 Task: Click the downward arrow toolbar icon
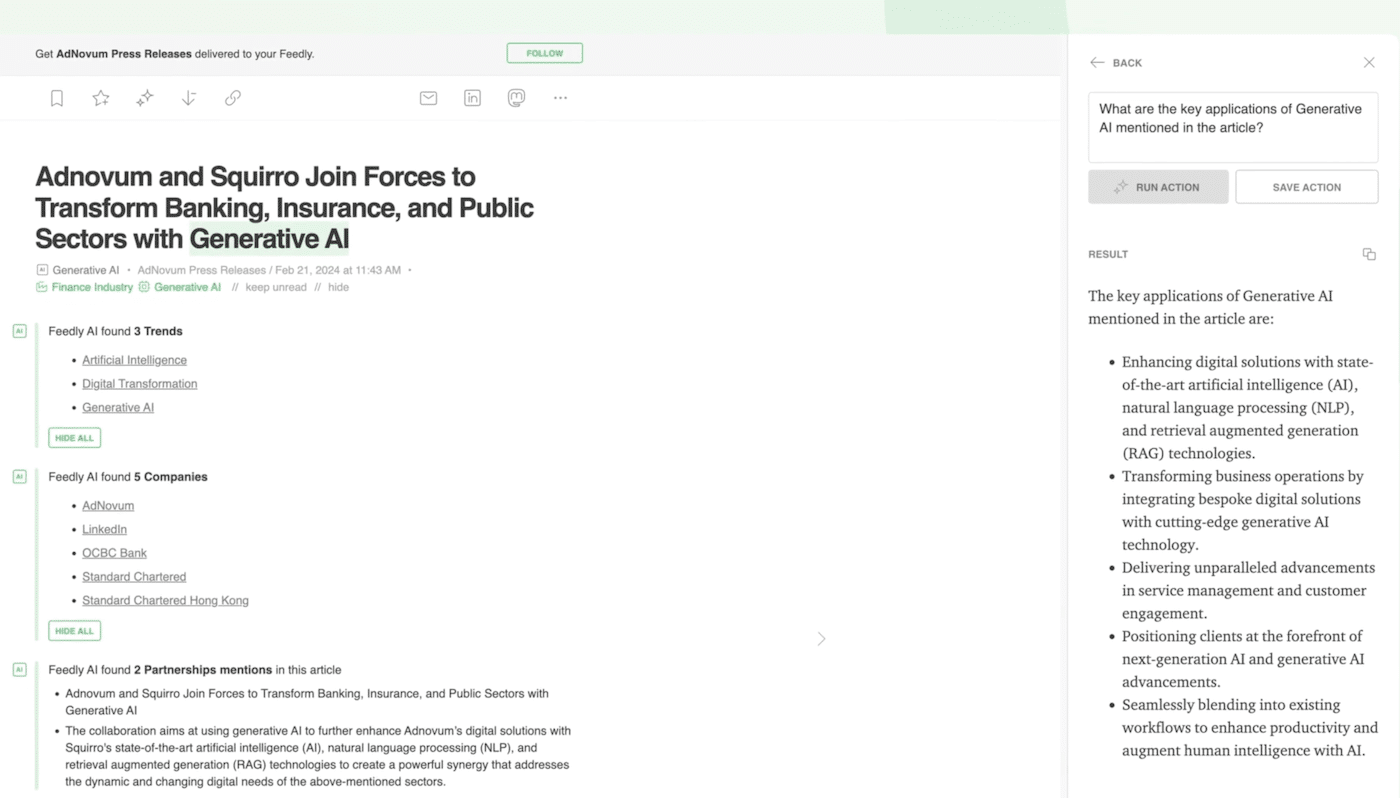[x=189, y=98]
